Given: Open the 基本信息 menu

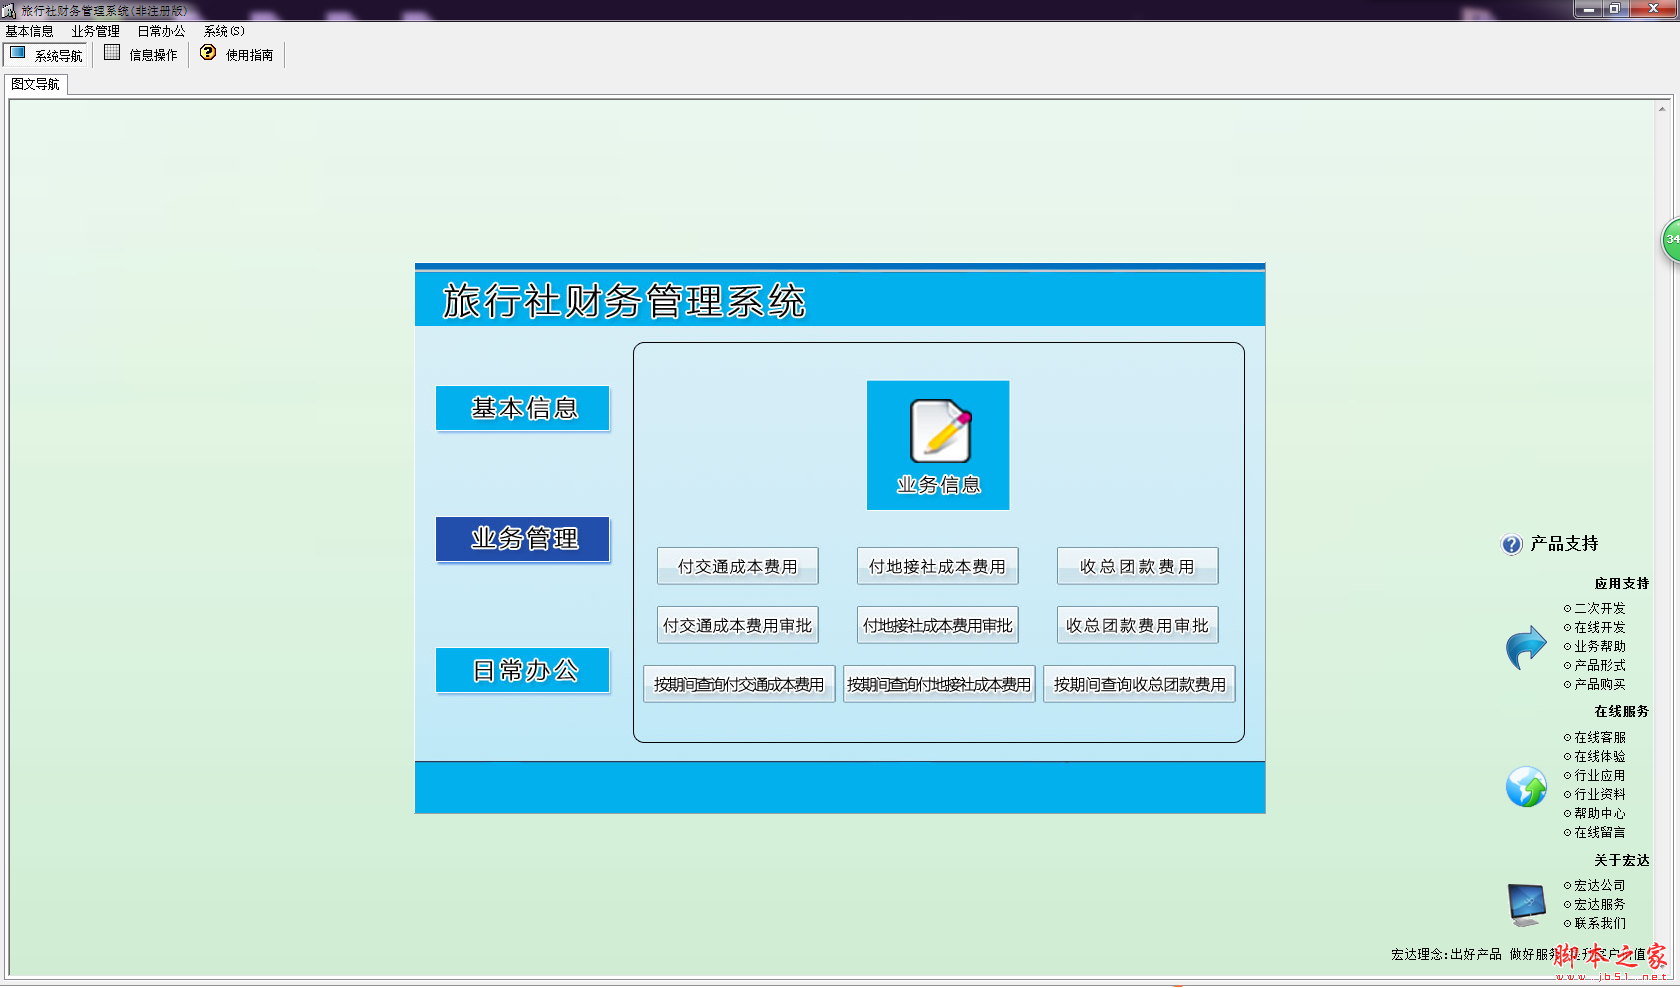Looking at the screenshot, I should [30, 31].
